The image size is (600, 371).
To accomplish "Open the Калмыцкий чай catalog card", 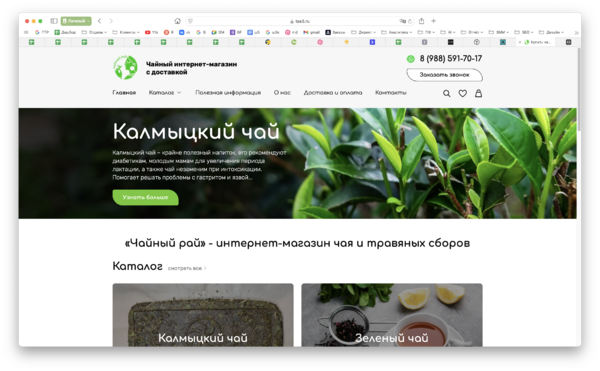I will point(203,315).
